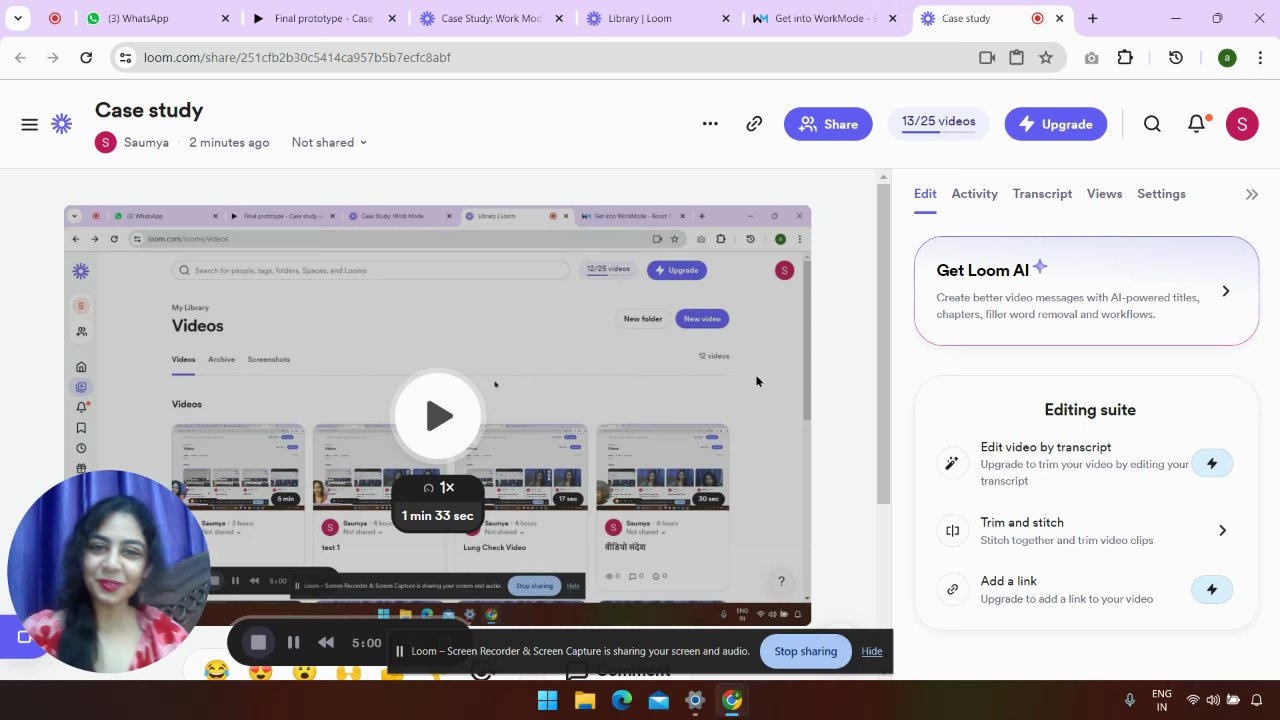
Task: Click the Saumya author name
Action: 146,143
